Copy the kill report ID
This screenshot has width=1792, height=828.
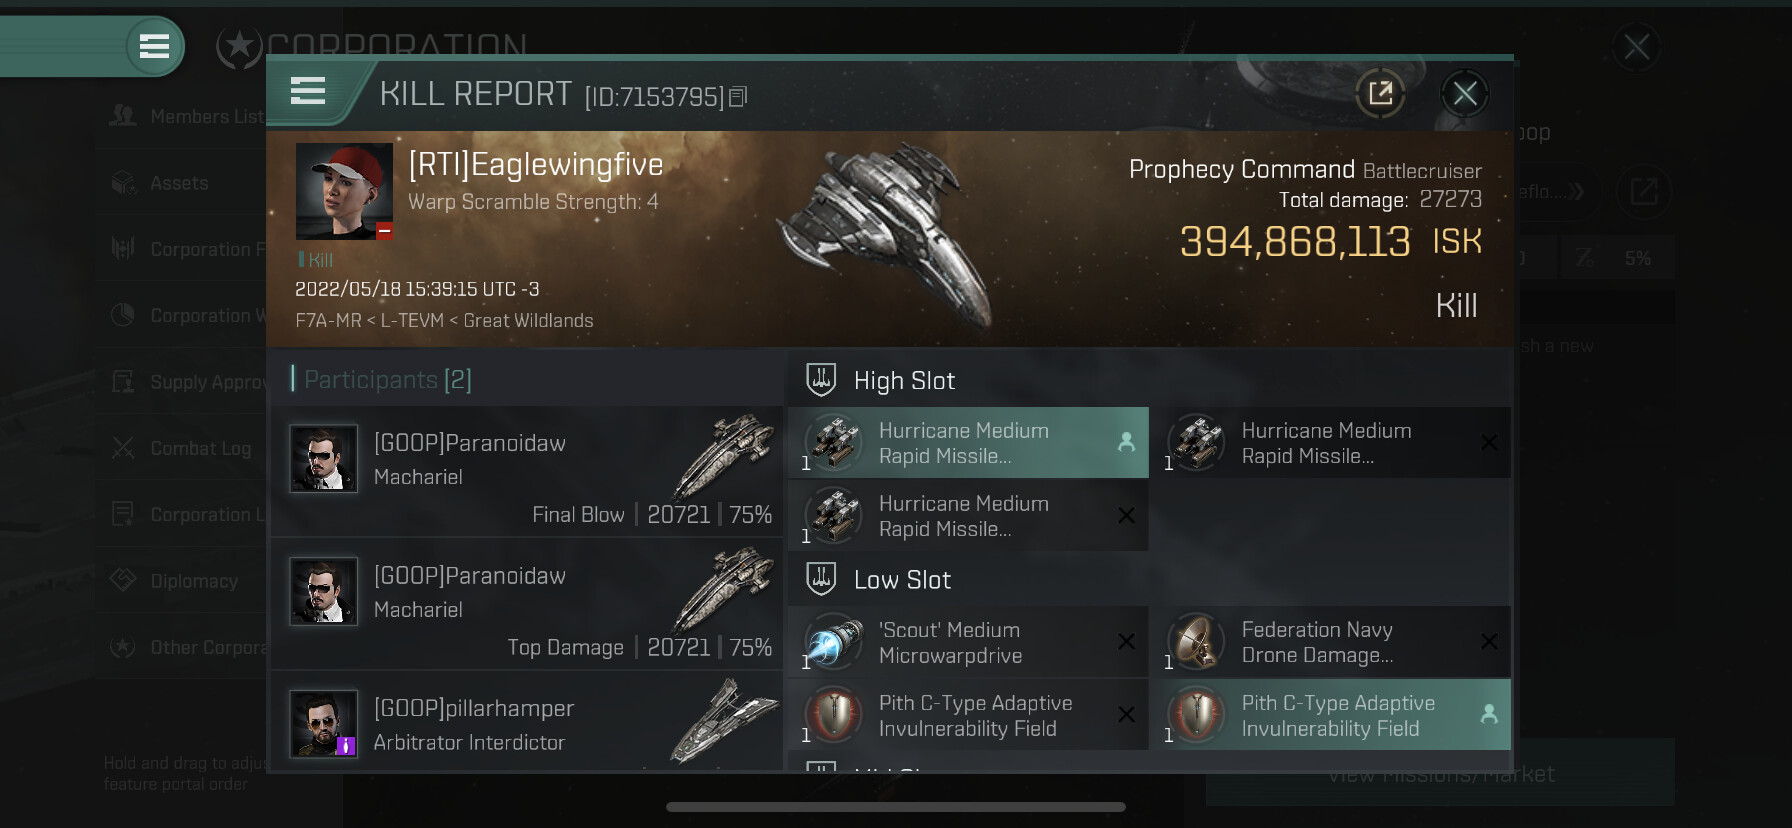(738, 97)
